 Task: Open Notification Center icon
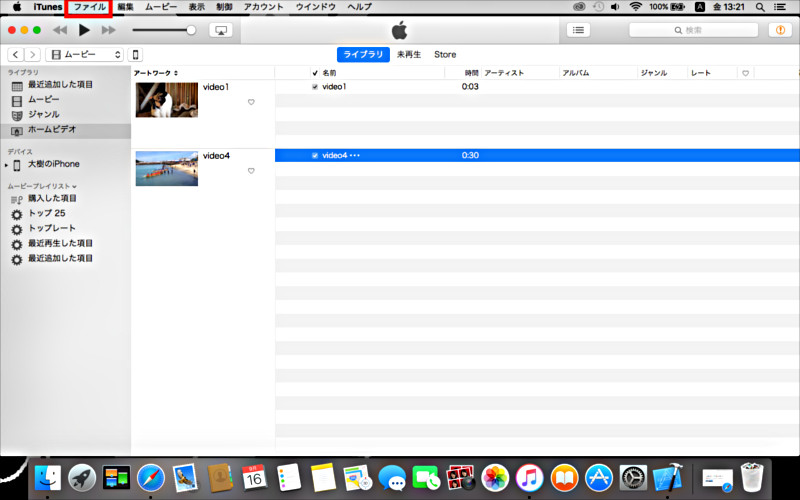(x=780, y=7)
